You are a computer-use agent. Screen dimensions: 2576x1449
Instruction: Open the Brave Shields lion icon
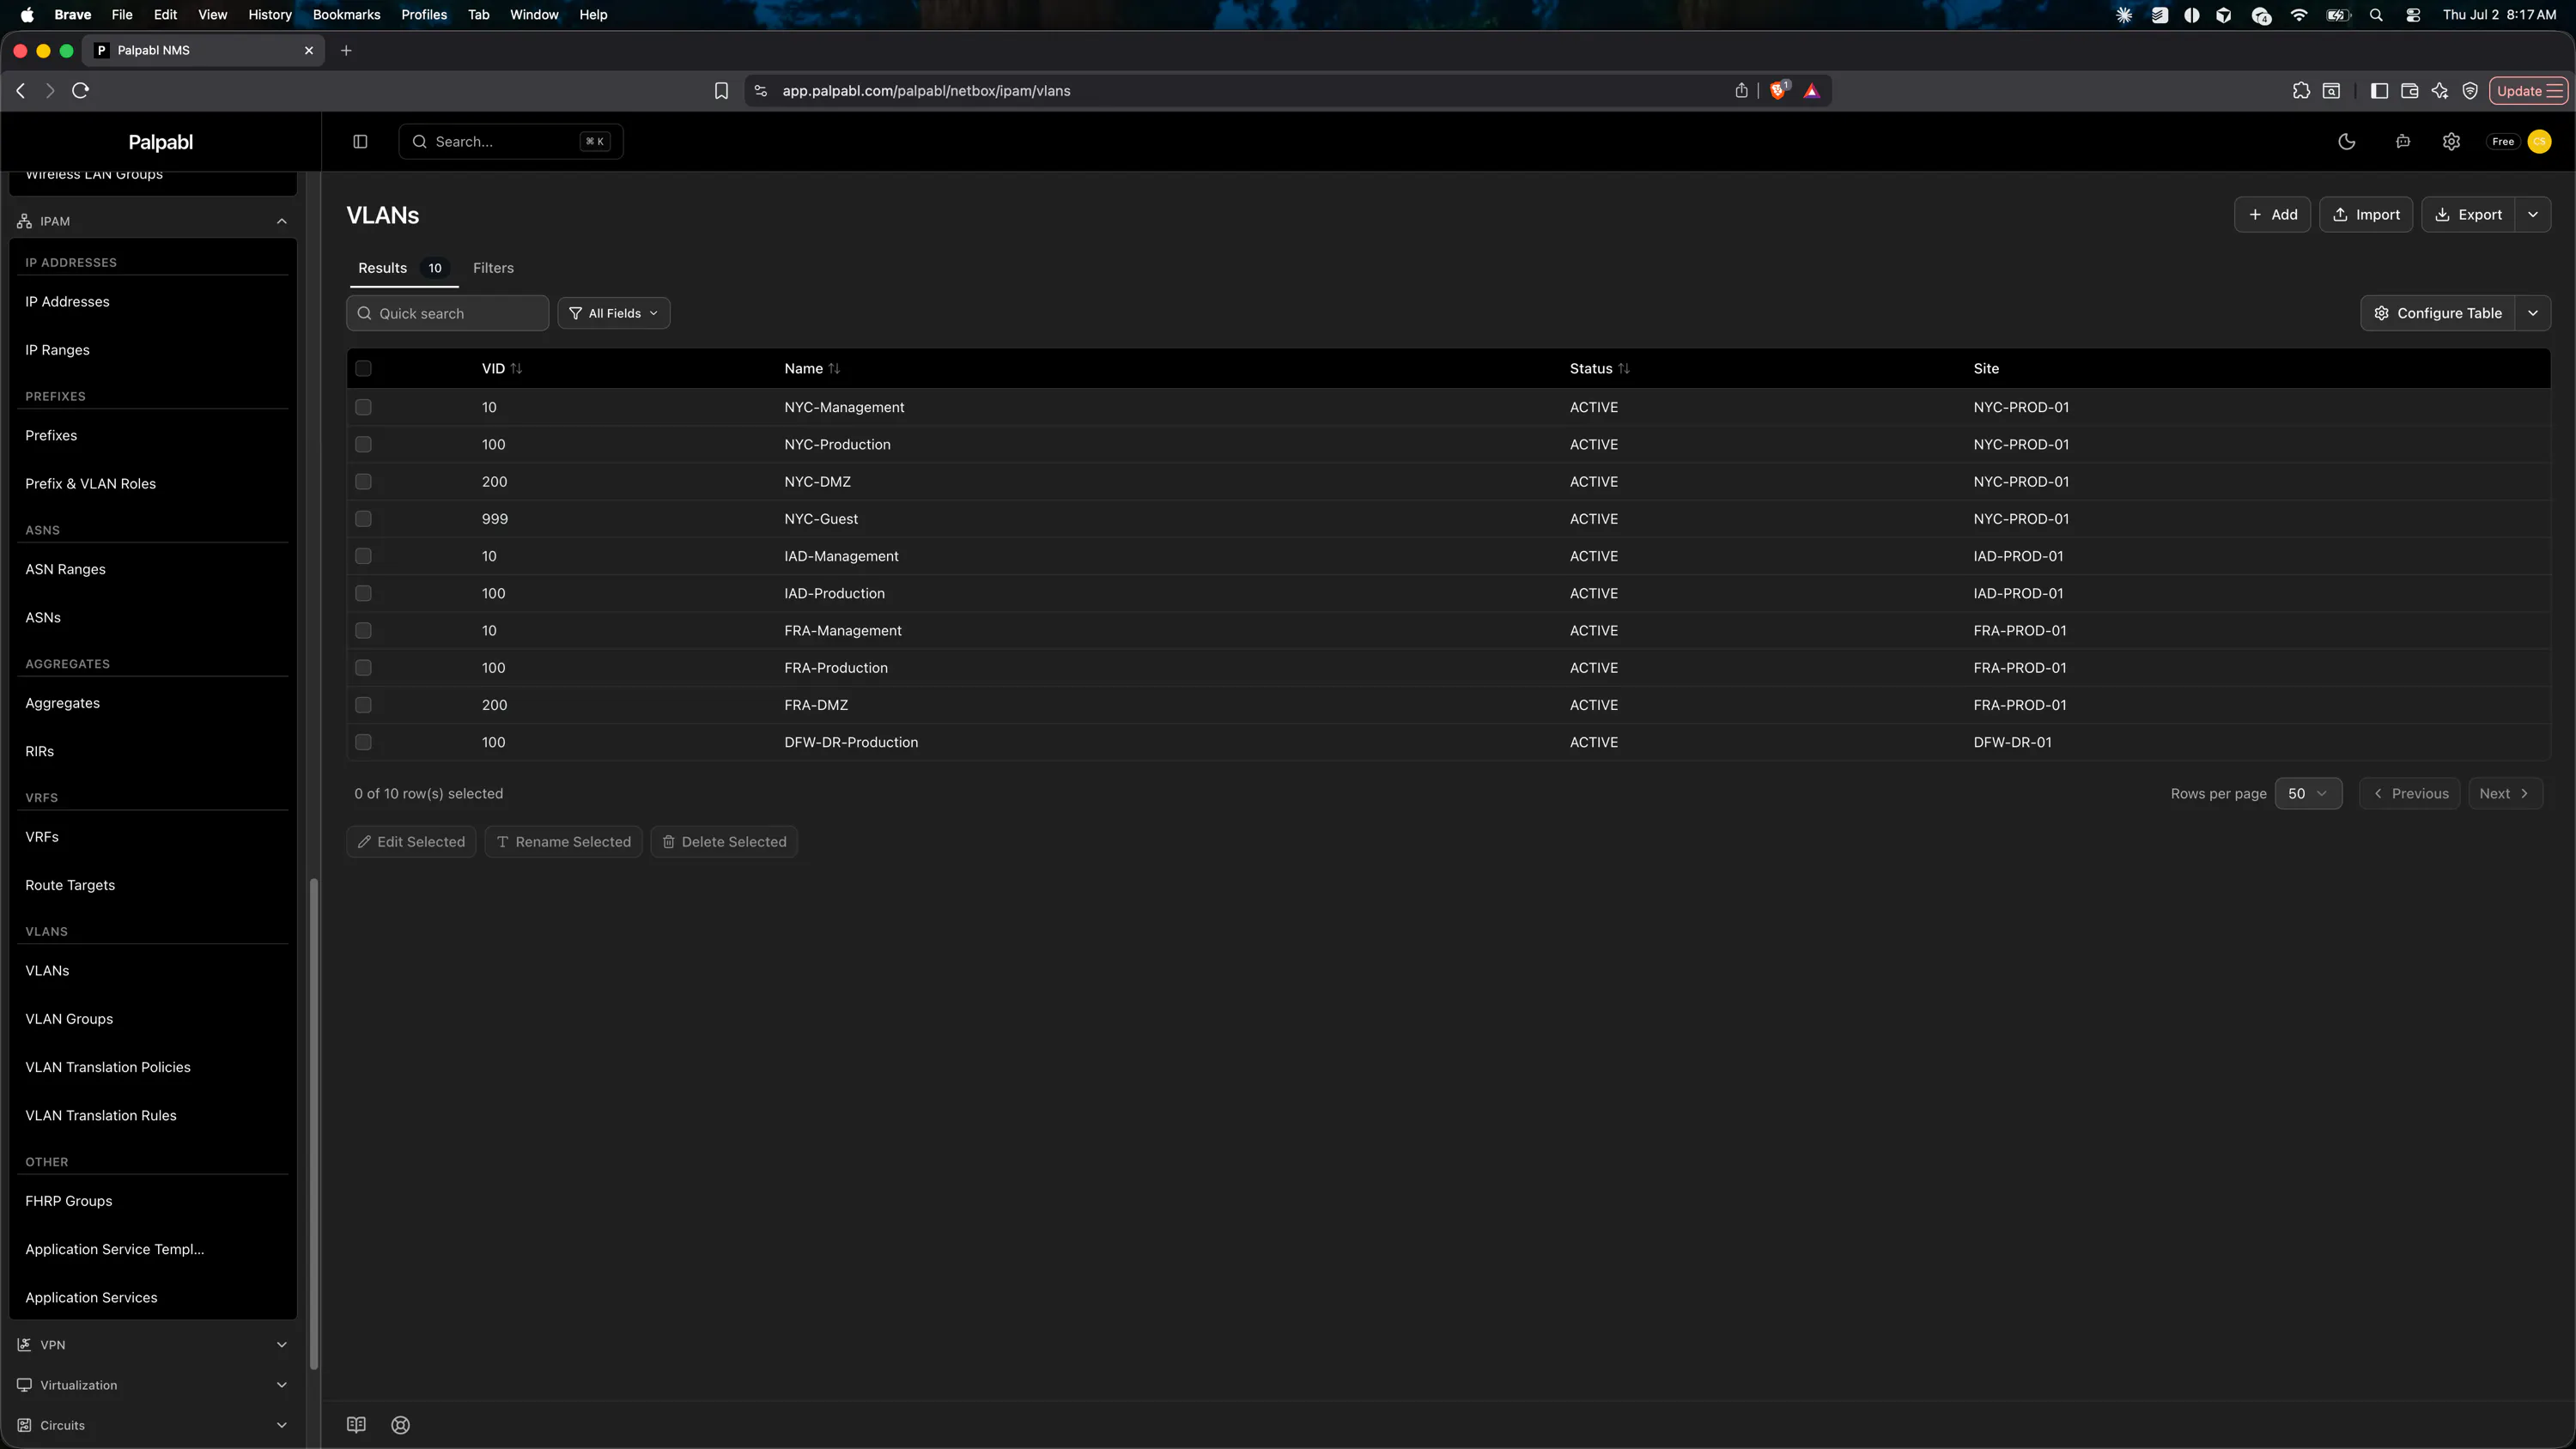click(x=1778, y=91)
